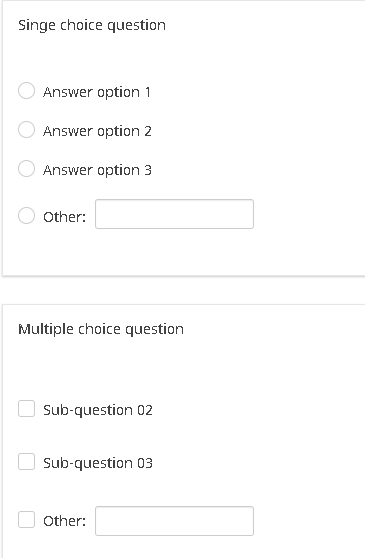
Task: Click the "Sub-question 02" label text
Action: tap(98, 410)
